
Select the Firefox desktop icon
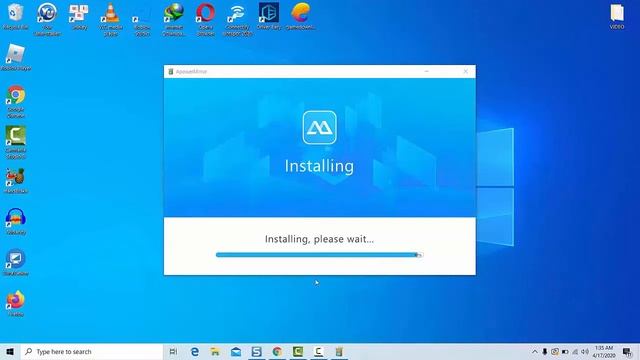(16, 303)
